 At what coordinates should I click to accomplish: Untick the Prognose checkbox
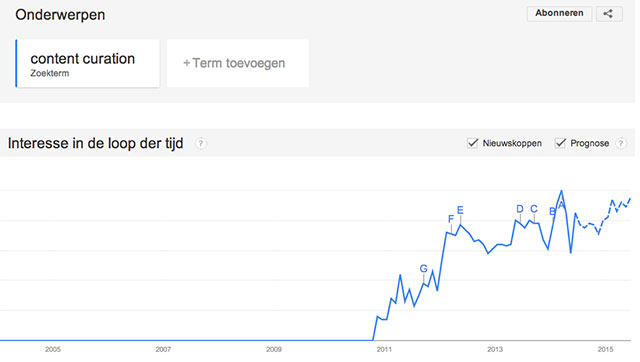point(560,143)
